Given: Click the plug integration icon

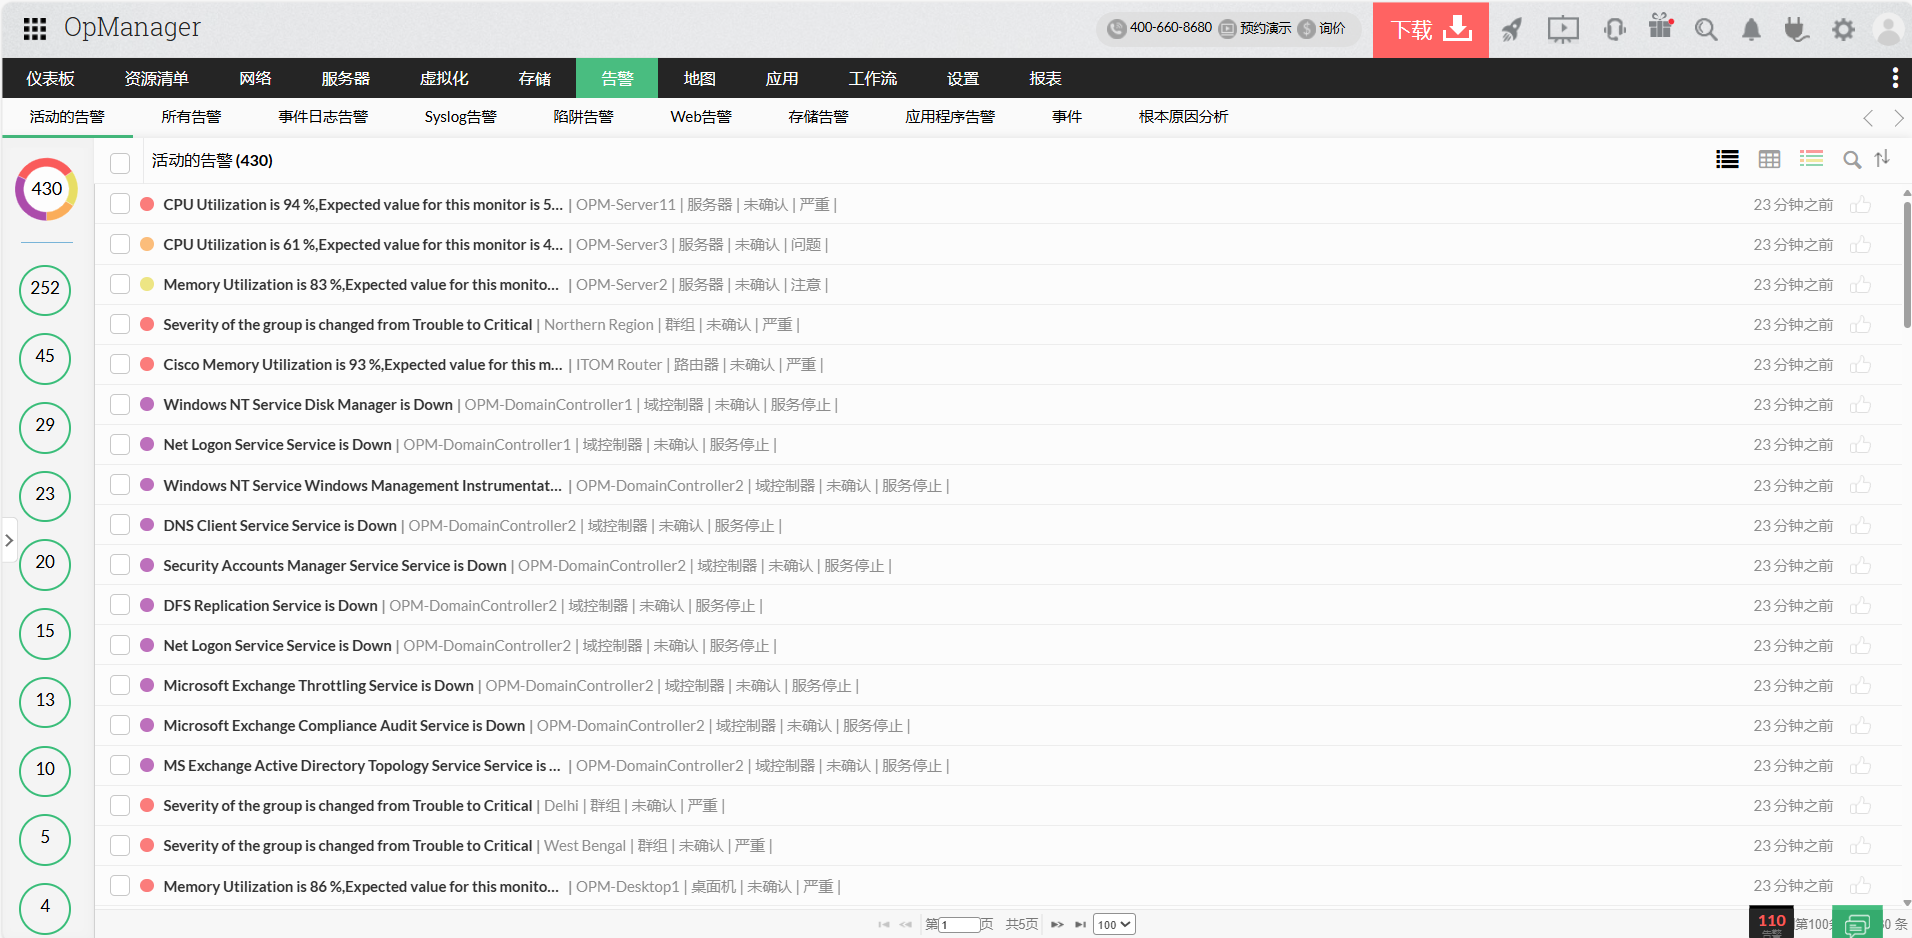Looking at the screenshot, I should 1796,29.
